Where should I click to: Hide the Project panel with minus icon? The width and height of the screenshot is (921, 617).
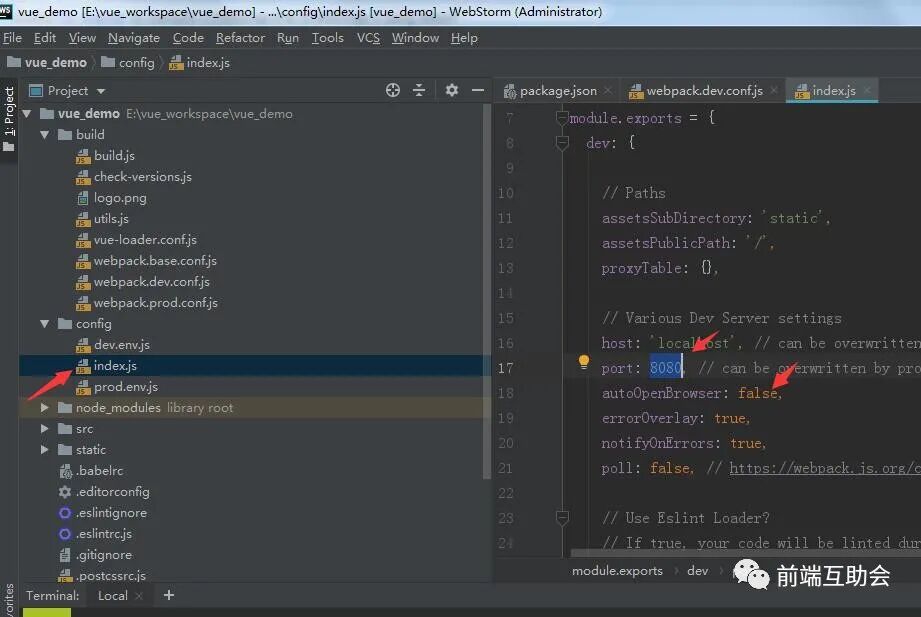[478, 90]
